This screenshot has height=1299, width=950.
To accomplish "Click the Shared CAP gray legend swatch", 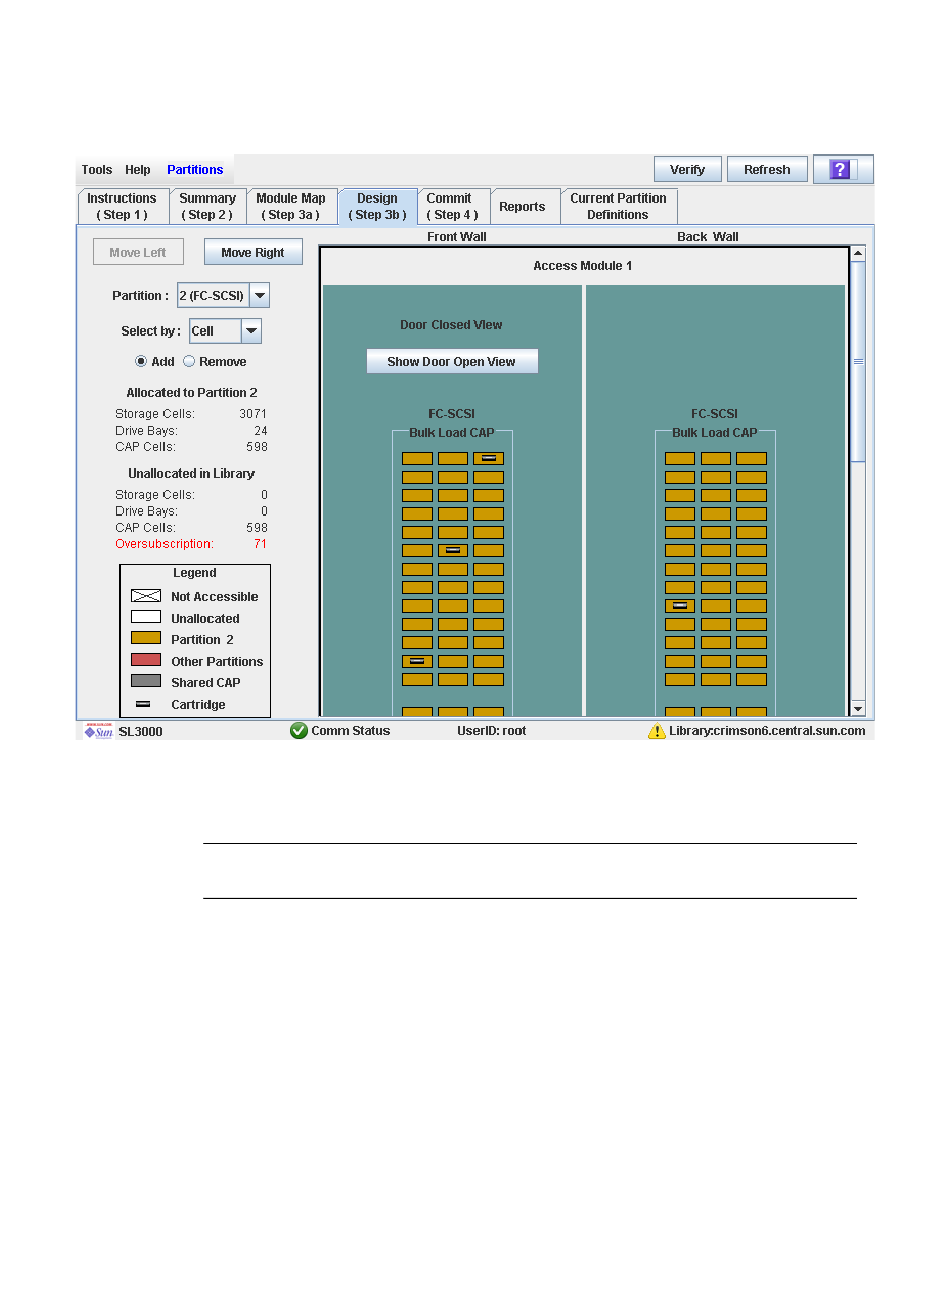I will (146, 681).
